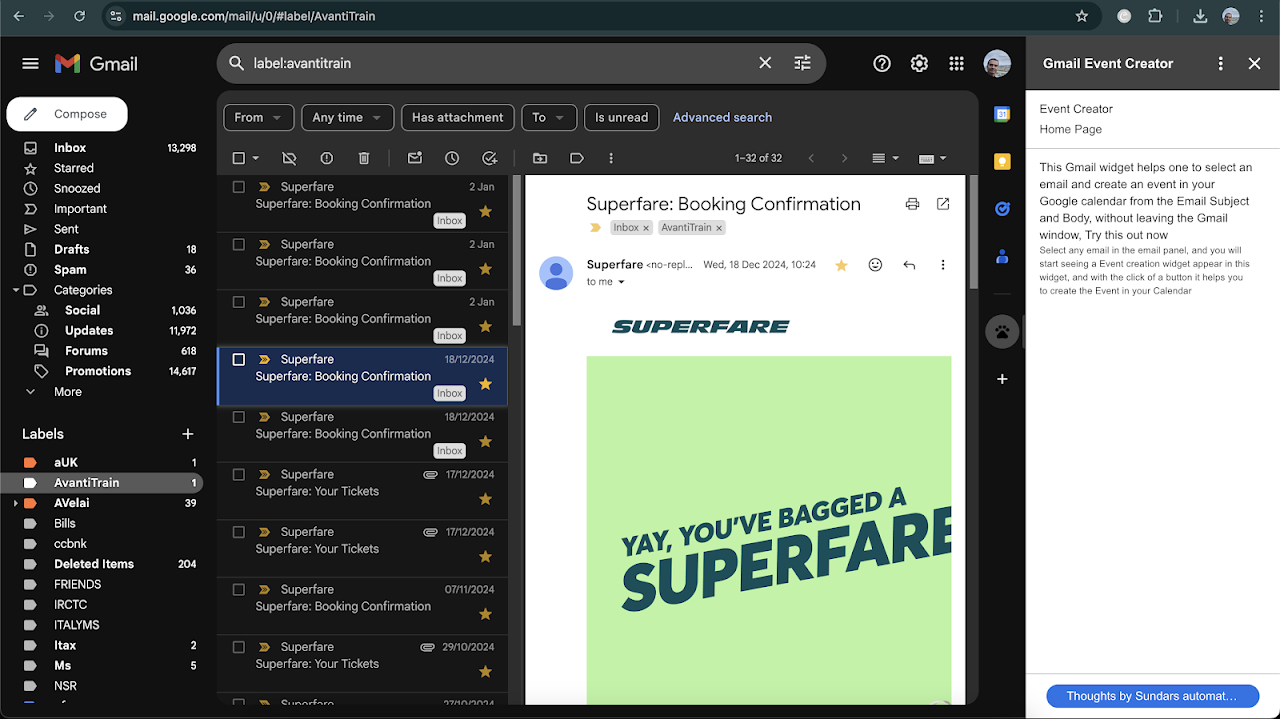Click Thoughts by Sundars automat… button

[x=1152, y=696]
